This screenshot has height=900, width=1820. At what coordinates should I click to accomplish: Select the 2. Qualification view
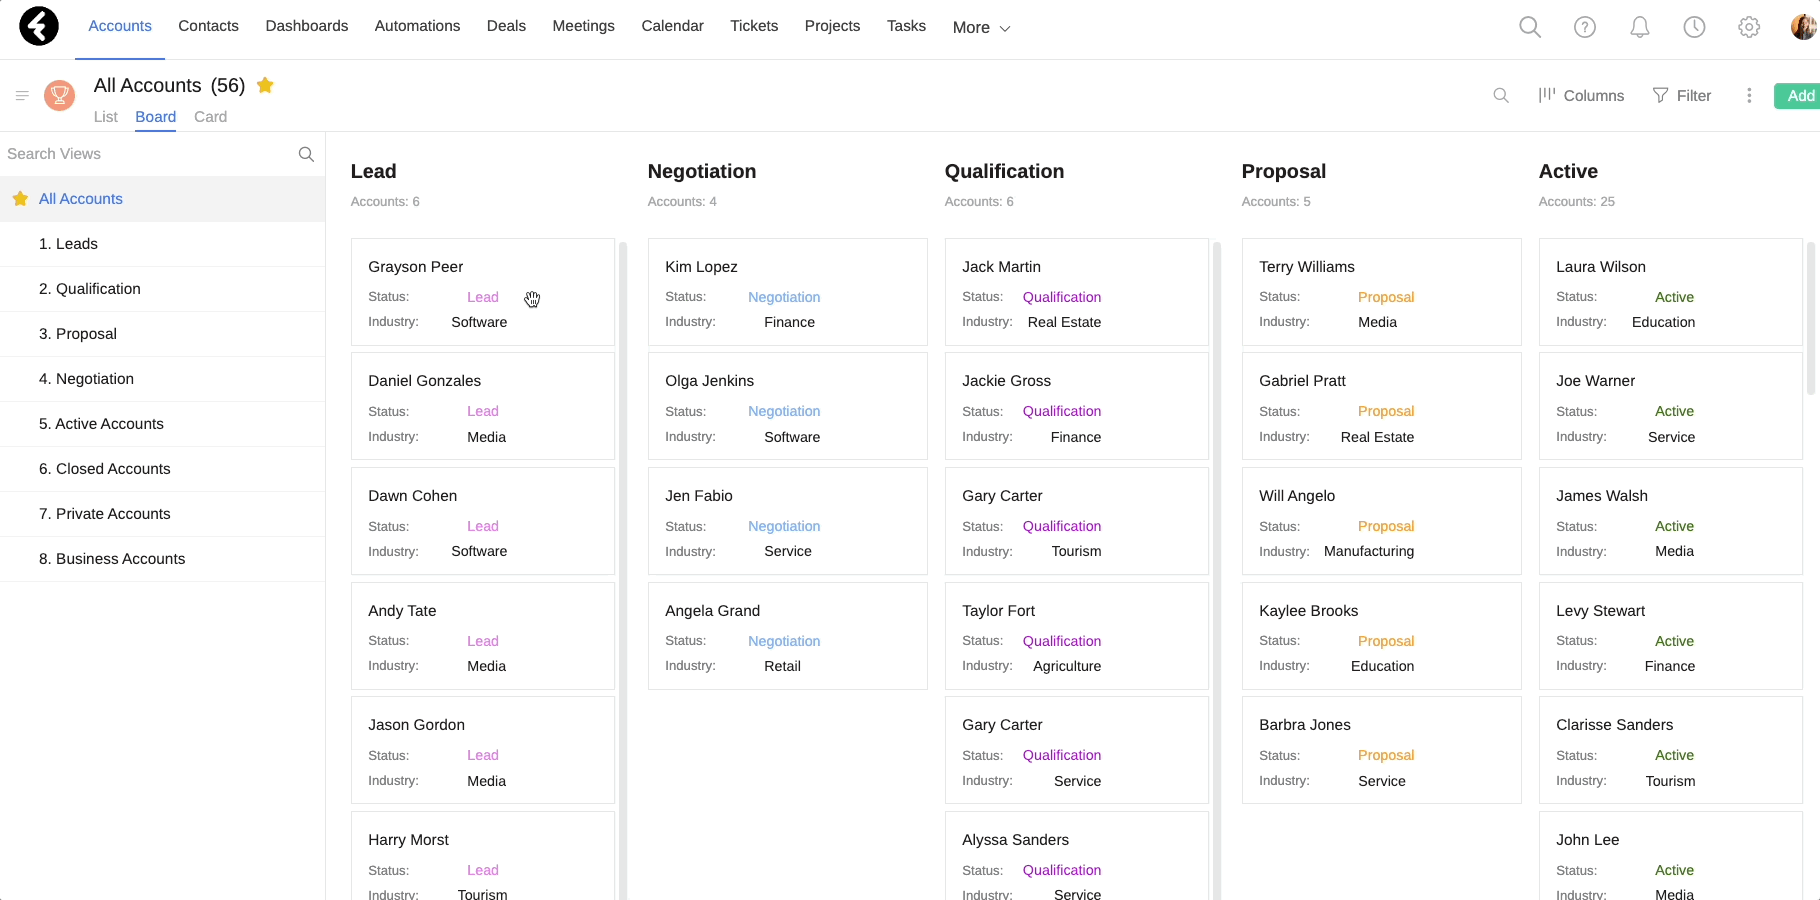click(x=162, y=289)
